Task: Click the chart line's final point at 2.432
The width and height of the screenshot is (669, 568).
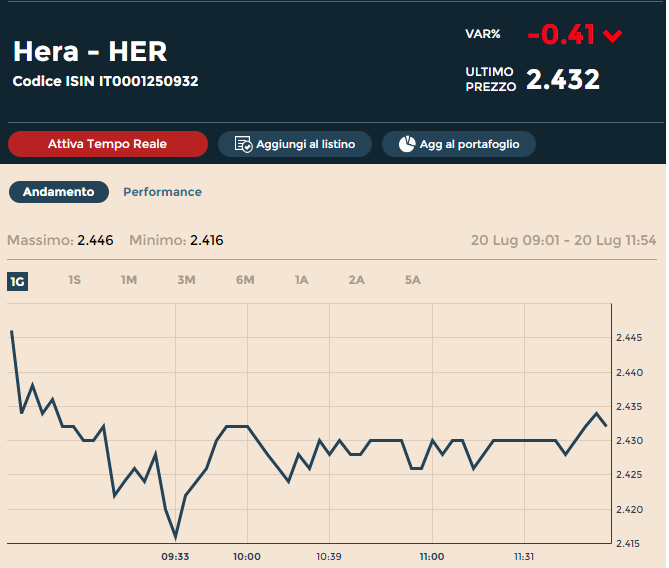Action: pos(606,426)
